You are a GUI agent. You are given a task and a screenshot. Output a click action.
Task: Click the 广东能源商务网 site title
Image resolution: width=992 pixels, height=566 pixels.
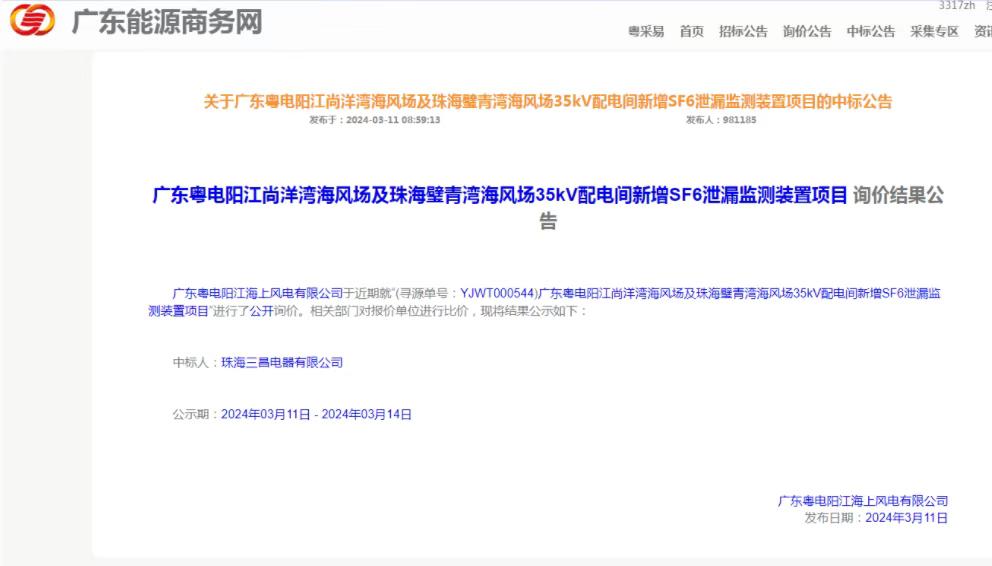click(166, 21)
